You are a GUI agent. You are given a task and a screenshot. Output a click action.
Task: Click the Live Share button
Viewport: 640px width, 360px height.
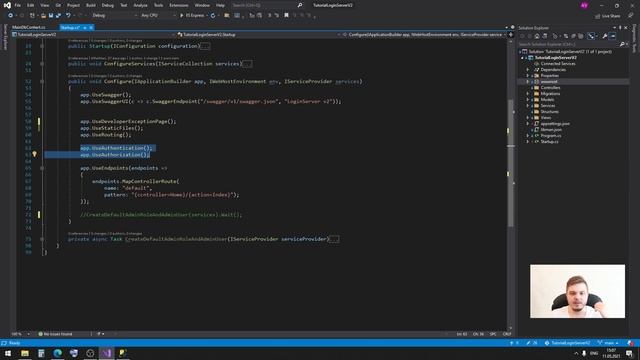tap(608, 16)
